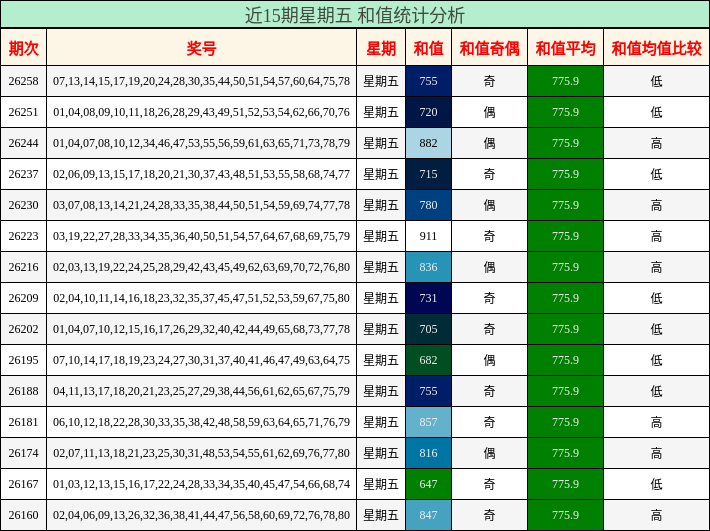
Task: Select issue number 26258
Action: pos(24,81)
